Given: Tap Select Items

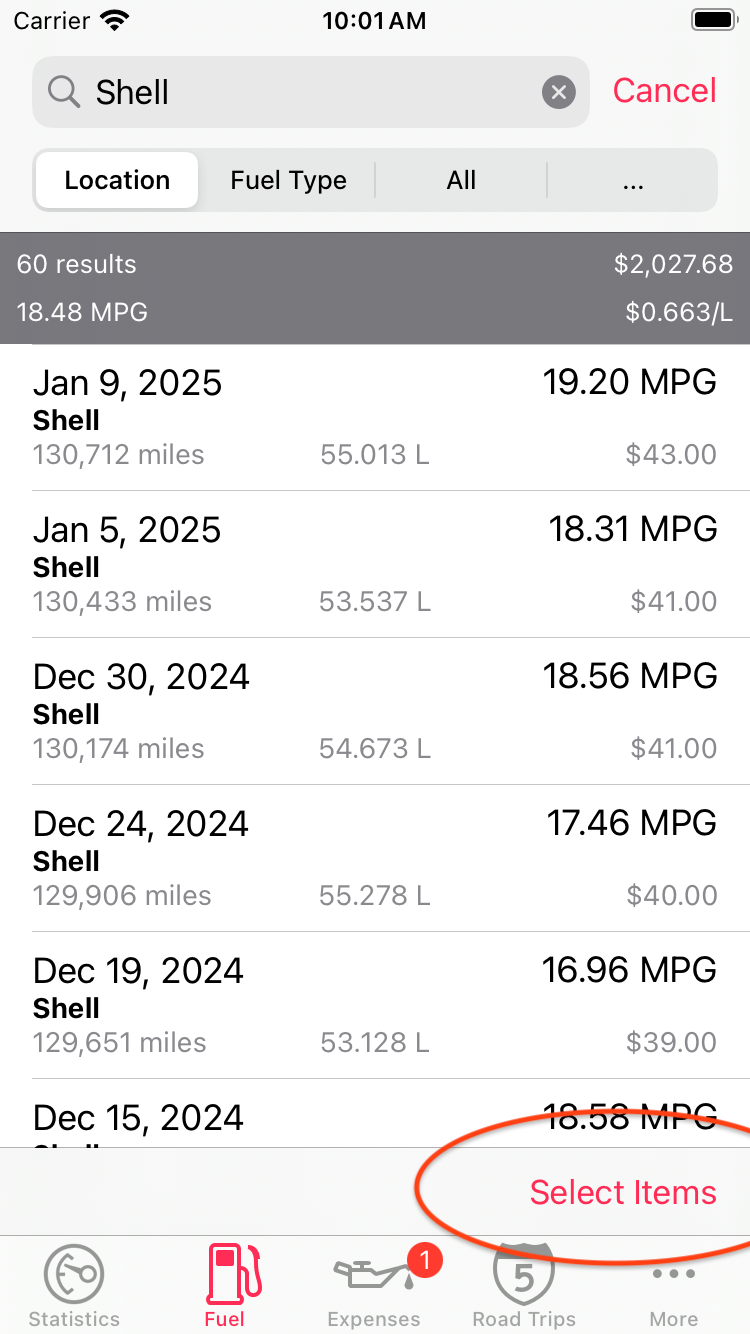Looking at the screenshot, I should click(623, 1192).
